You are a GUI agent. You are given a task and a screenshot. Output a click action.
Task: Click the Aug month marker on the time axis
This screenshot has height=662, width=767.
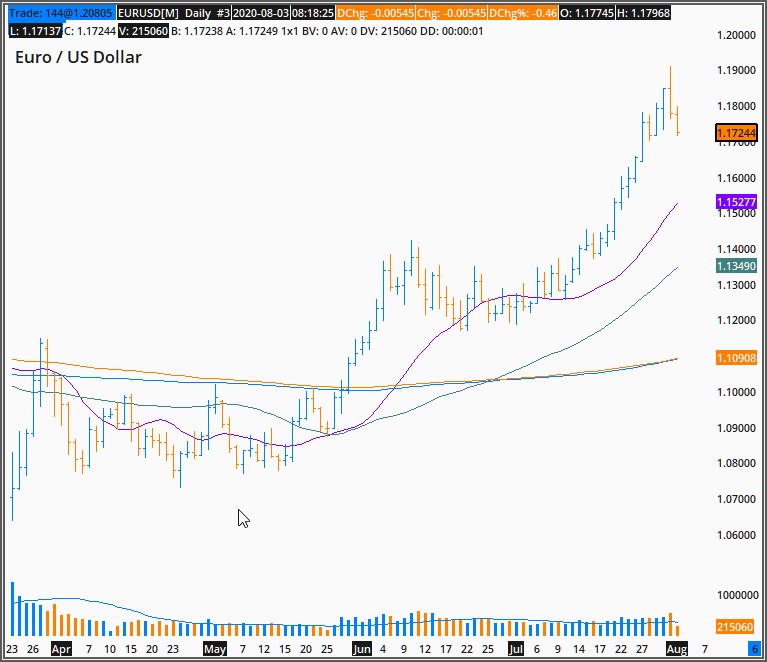tap(677, 649)
